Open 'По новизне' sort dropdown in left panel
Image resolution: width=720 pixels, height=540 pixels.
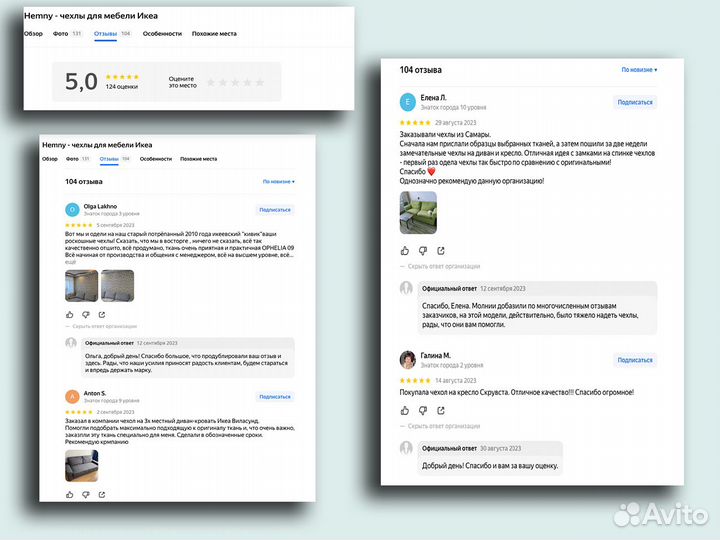278,182
